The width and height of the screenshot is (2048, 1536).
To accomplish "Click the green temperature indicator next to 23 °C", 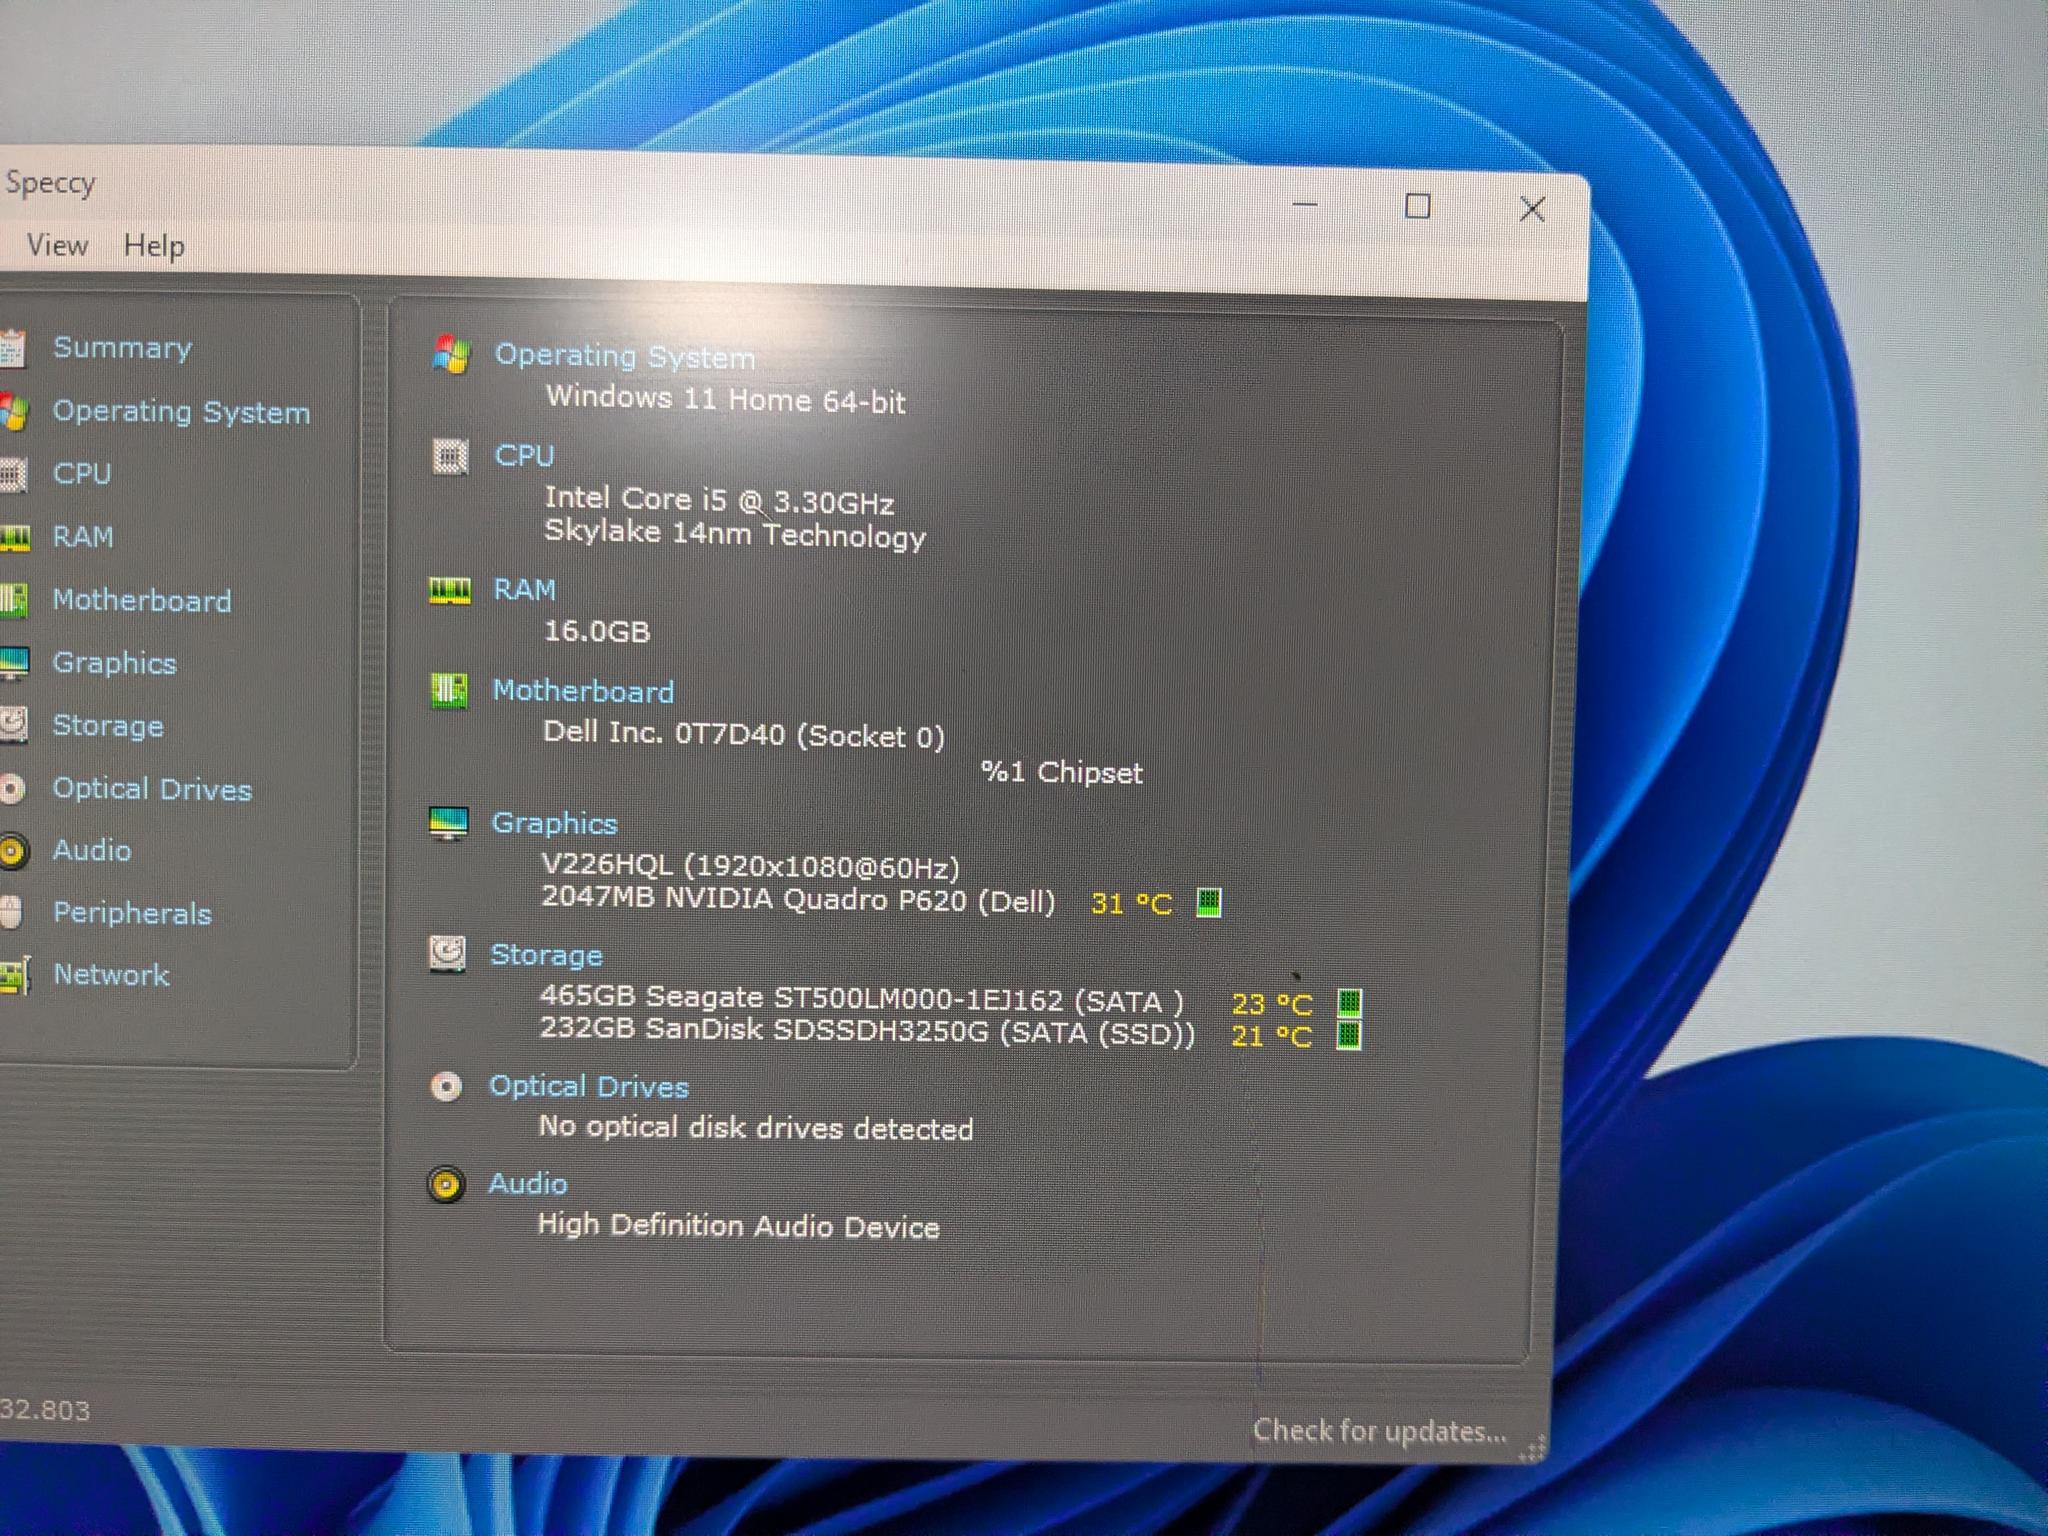I will (1349, 1002).
